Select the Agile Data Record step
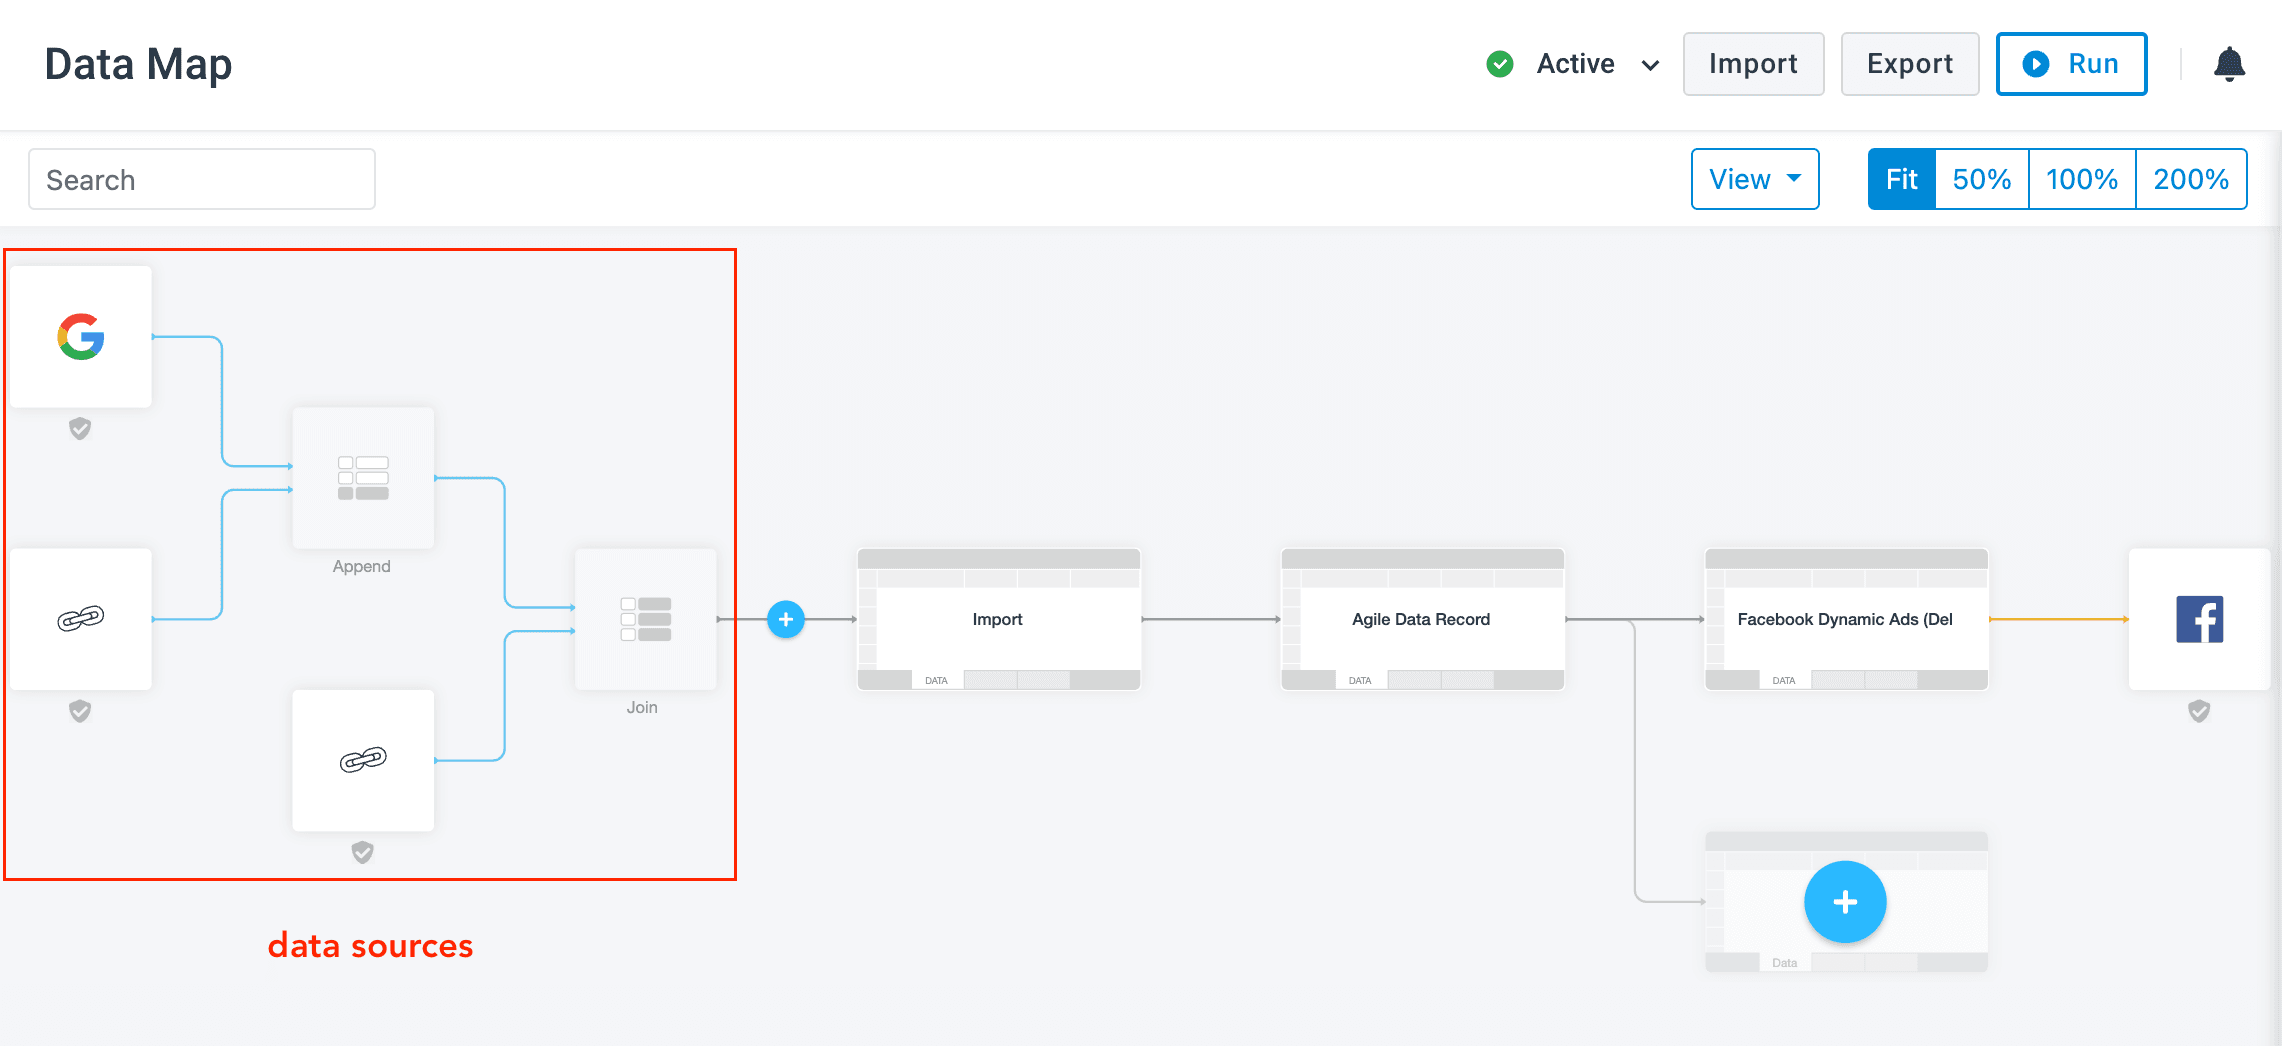The width and height of the screenshot is (2282, 1046). (1421, 620)
